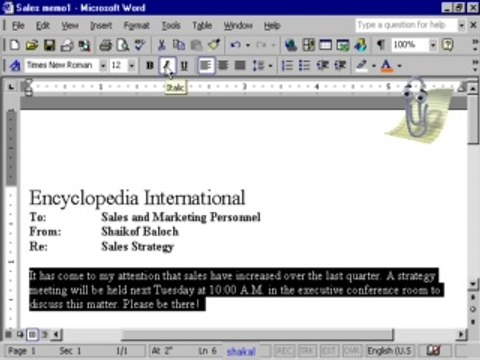Apply the highlight pen
480x360 pixels.
[x=362, y=65]
